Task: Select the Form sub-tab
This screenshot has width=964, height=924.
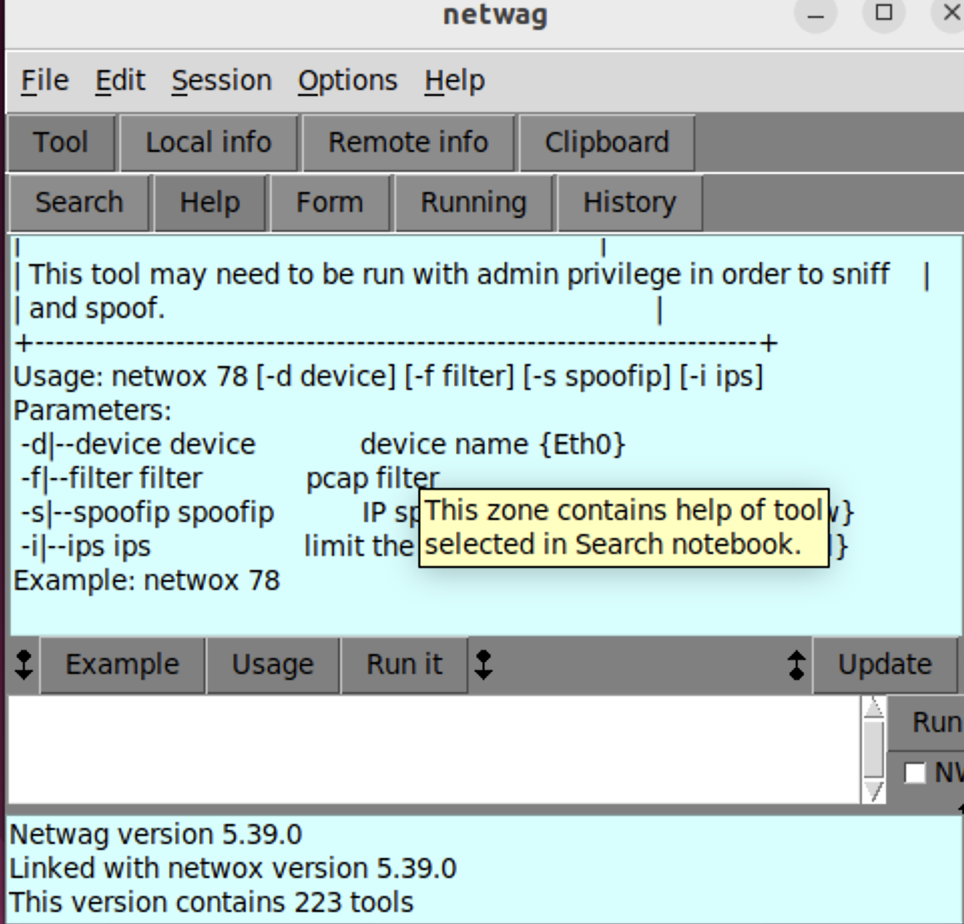Action: pyautogui.click(x=330, y=202)
